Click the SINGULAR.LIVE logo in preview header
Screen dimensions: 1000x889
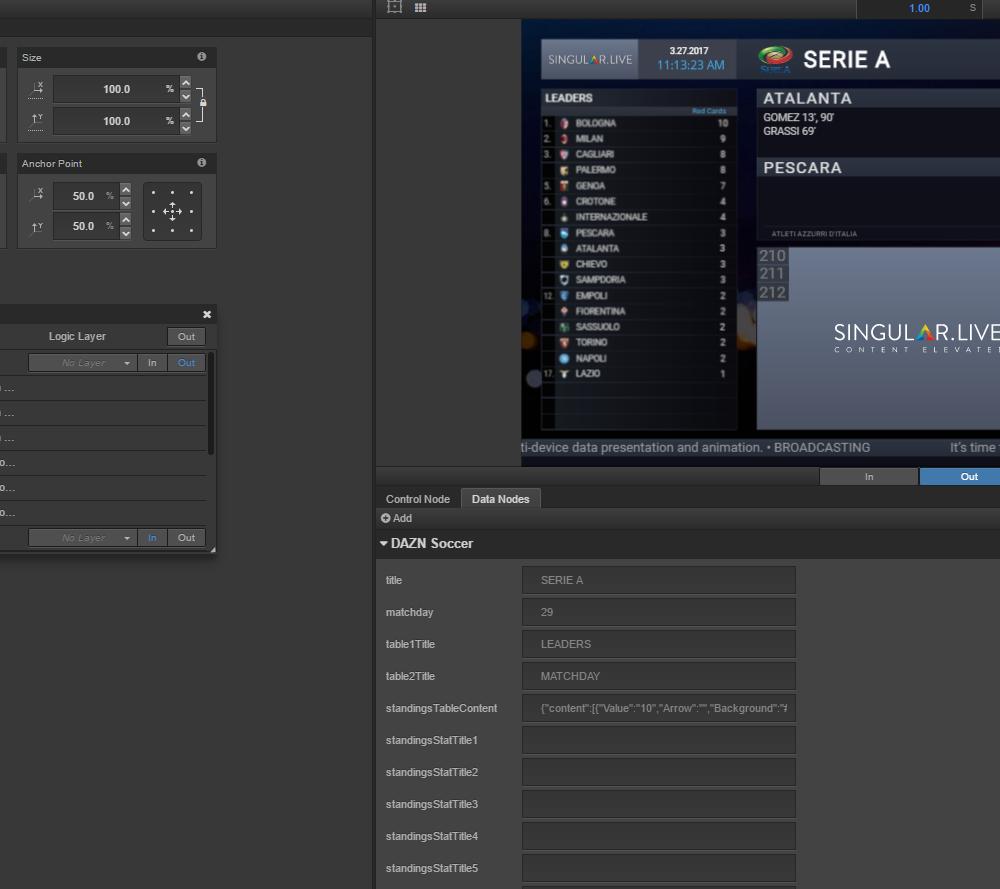(x=590, y=59)
